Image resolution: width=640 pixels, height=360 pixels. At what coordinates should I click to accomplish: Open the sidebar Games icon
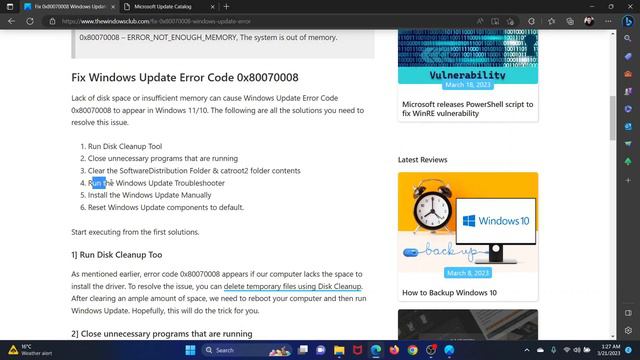(x=628, y=91)
